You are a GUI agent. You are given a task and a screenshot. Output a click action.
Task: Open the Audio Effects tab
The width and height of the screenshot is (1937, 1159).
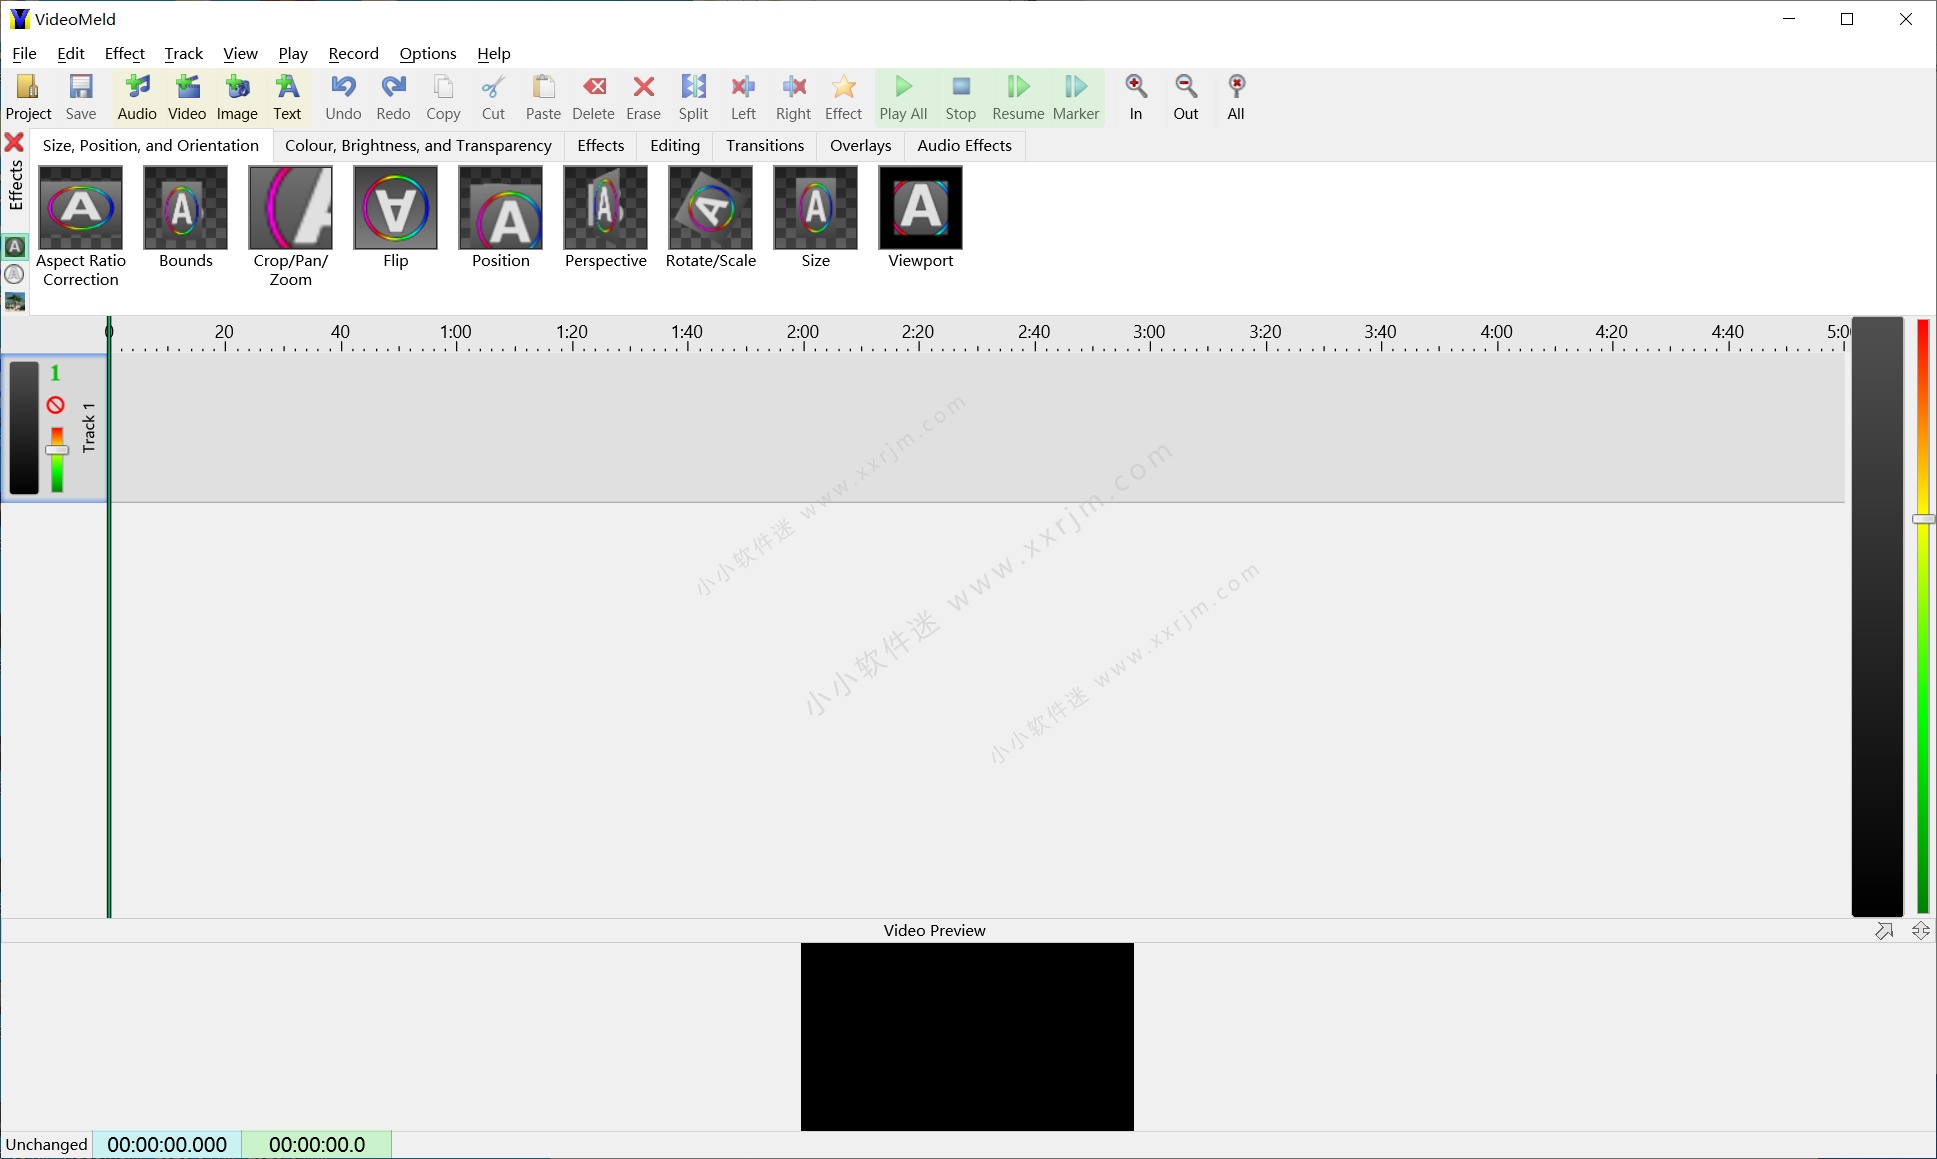click(963, 145)
